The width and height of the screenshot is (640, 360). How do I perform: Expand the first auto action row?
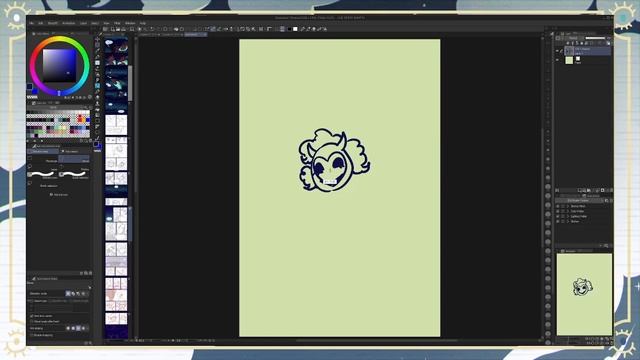[x=568, y=206]
